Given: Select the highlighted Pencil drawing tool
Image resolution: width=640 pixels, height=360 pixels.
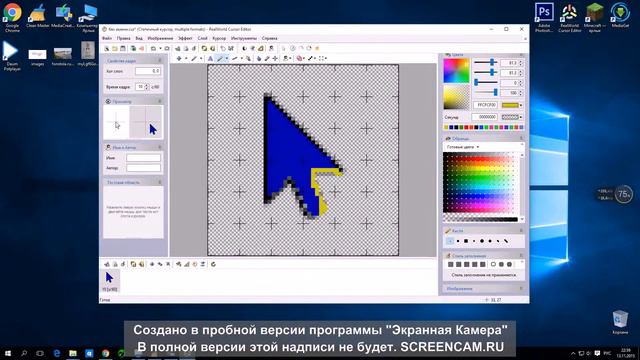Looking at the screenshot, I should 220,58.
